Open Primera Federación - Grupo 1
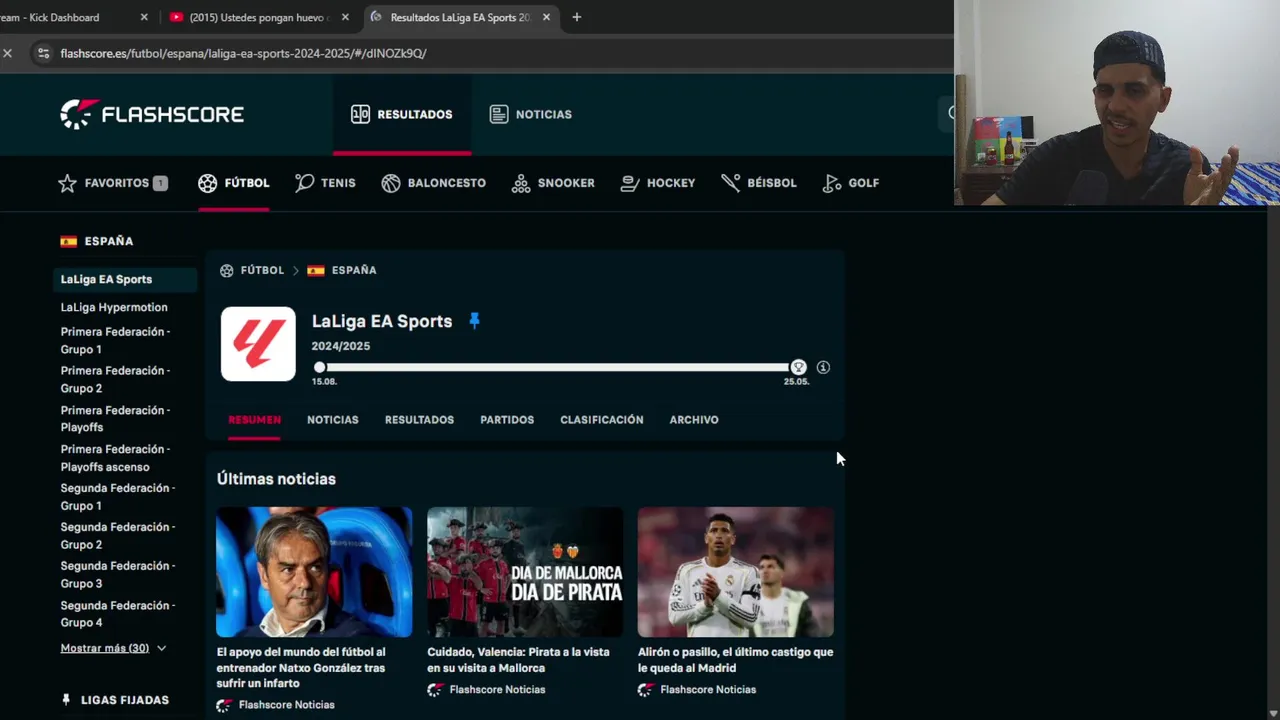Viewport: 1280px width, 720px height. point(115,340)
